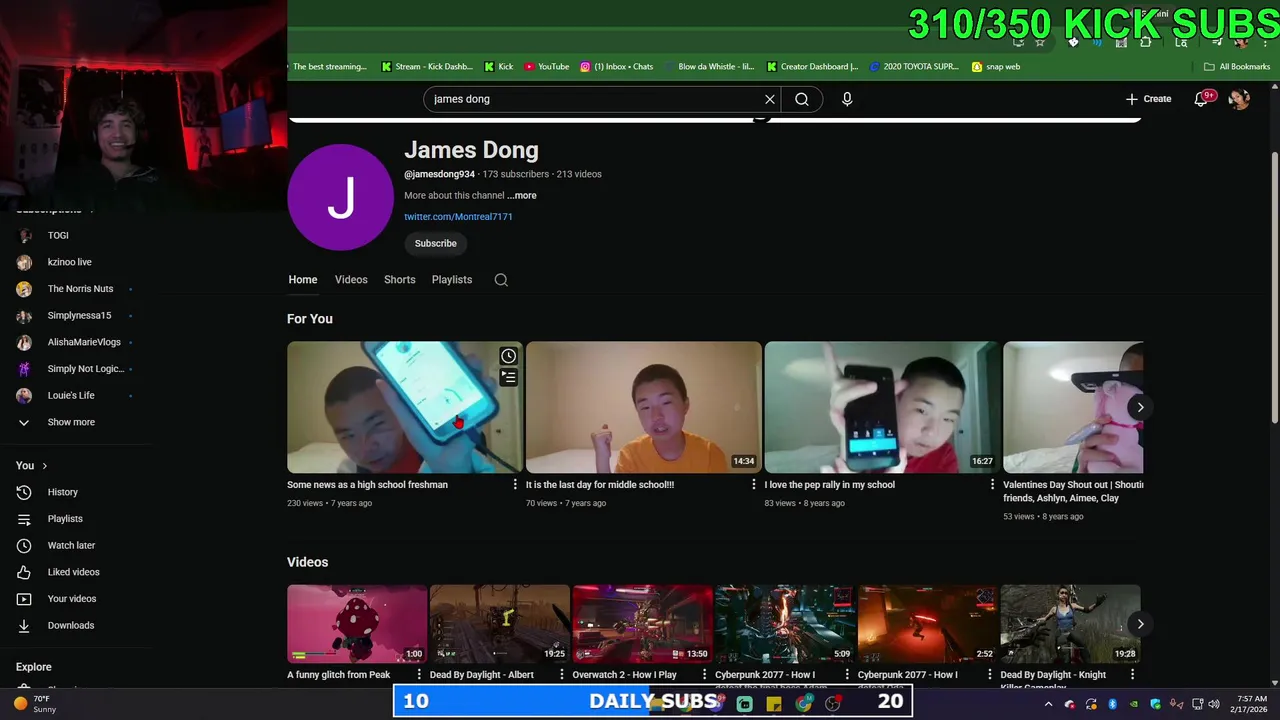The image size is (1280, 720).
Task: Play 'Some news as a high school freshman'
Action: (x=405, y=407)
